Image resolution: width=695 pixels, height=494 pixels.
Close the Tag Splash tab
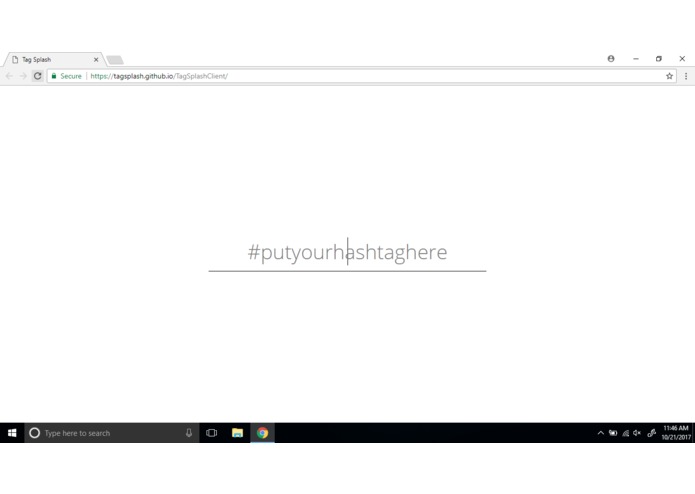96,59
